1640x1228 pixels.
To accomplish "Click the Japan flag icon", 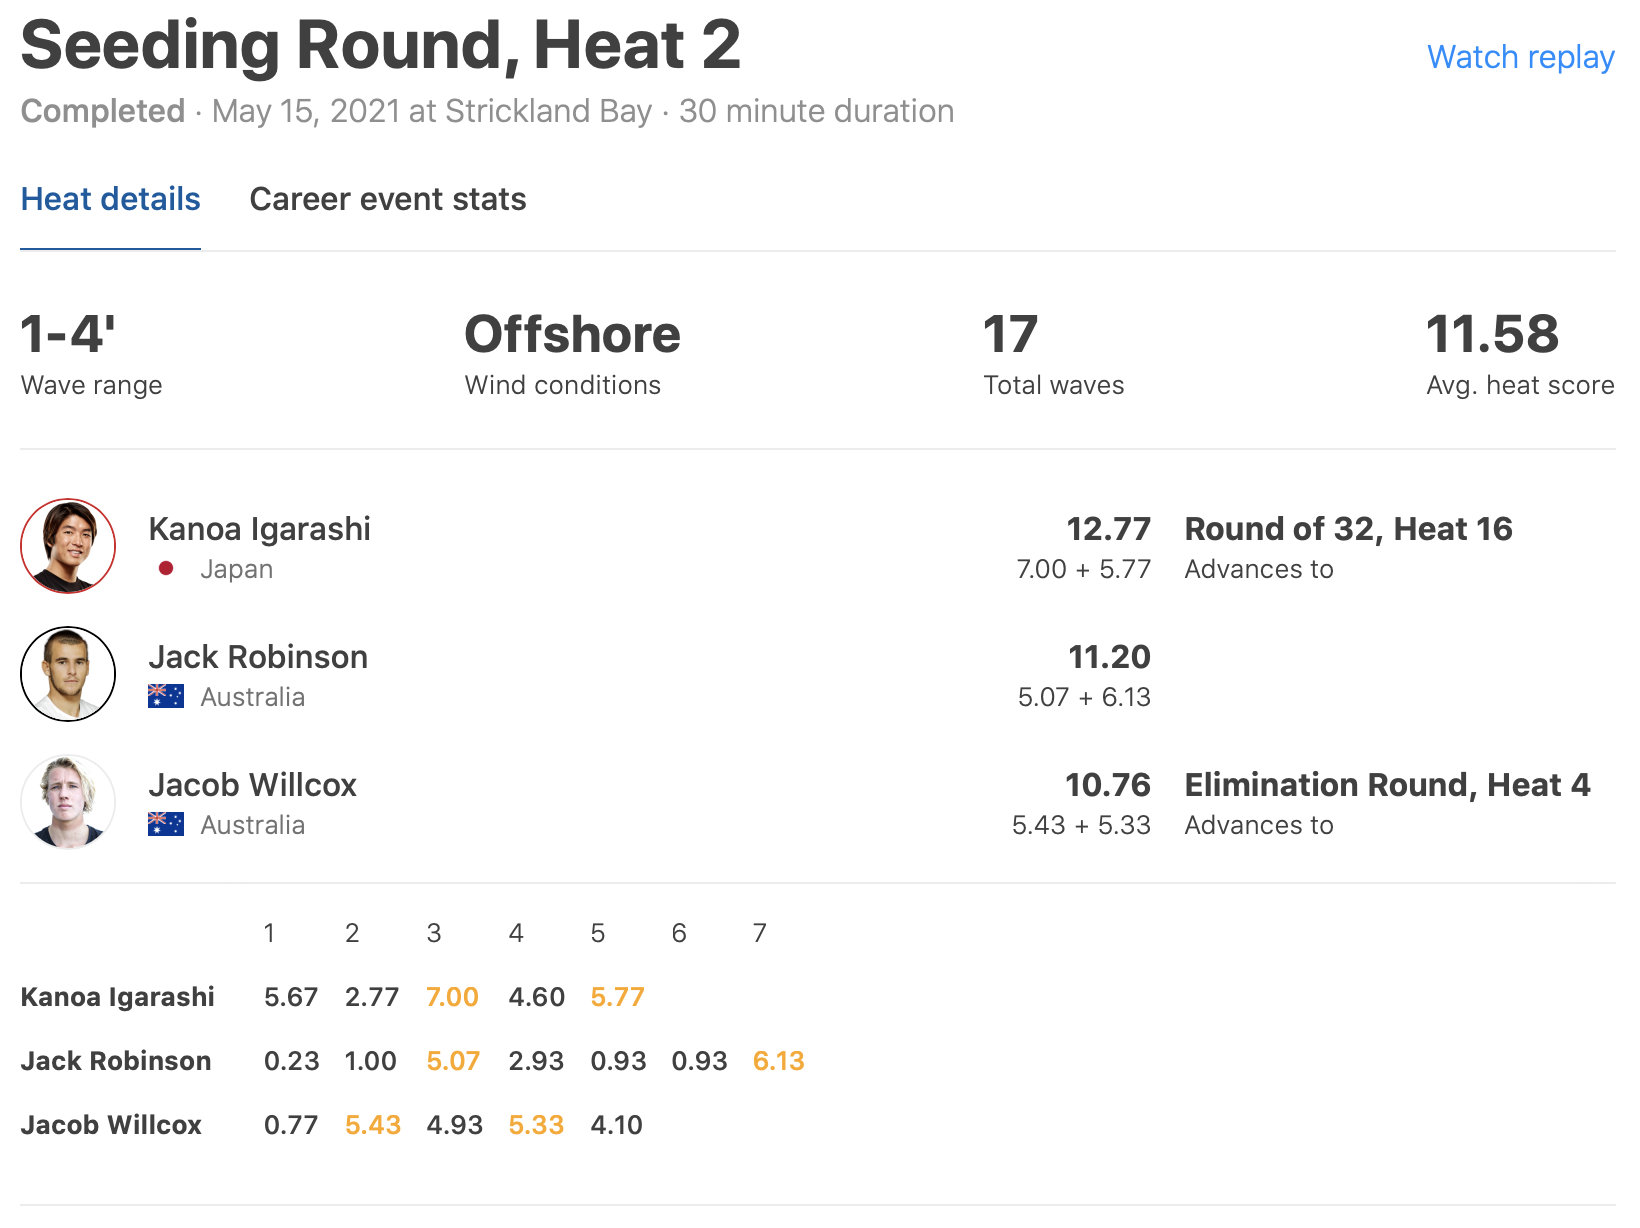I will tap(166, 569).
